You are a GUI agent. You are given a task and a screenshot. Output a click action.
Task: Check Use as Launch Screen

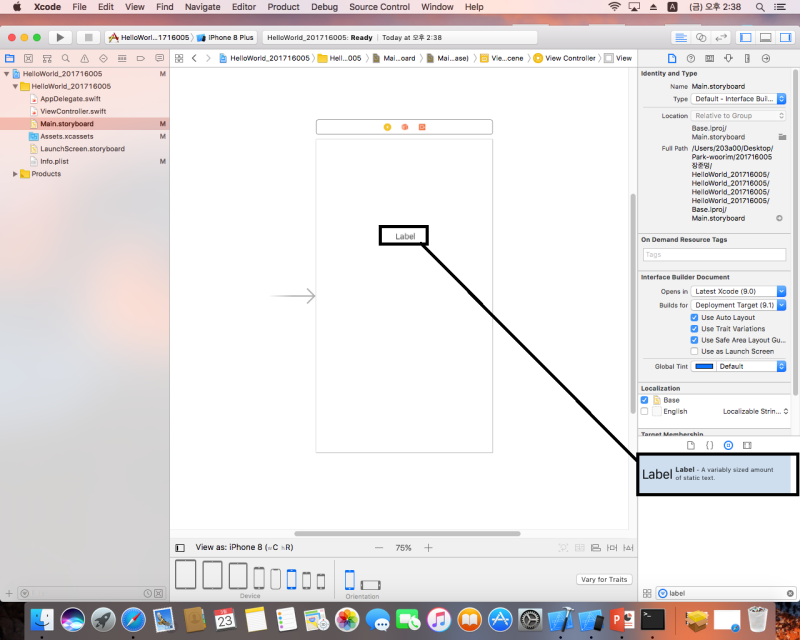point(694,351)
